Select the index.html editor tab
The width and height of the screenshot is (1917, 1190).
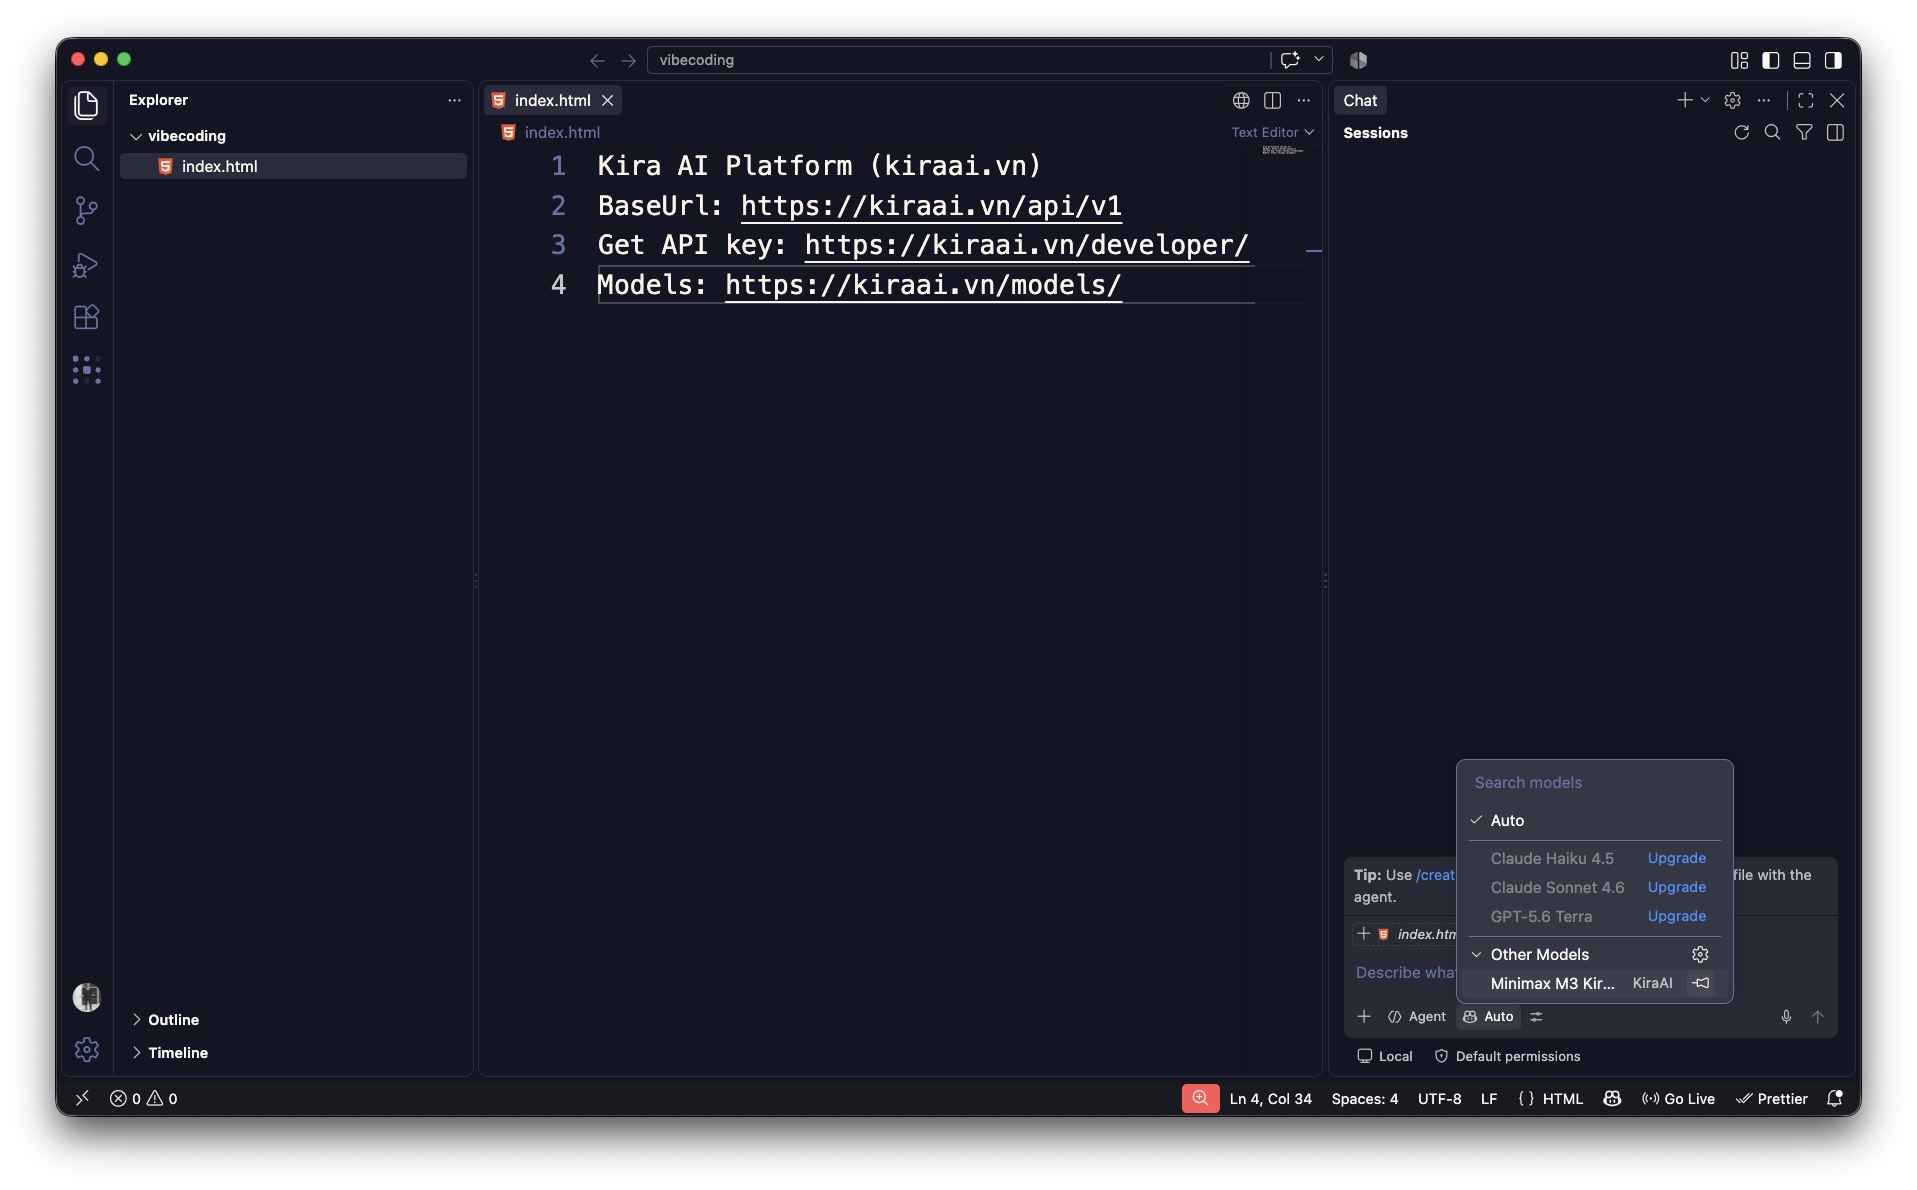click(552, 100)
